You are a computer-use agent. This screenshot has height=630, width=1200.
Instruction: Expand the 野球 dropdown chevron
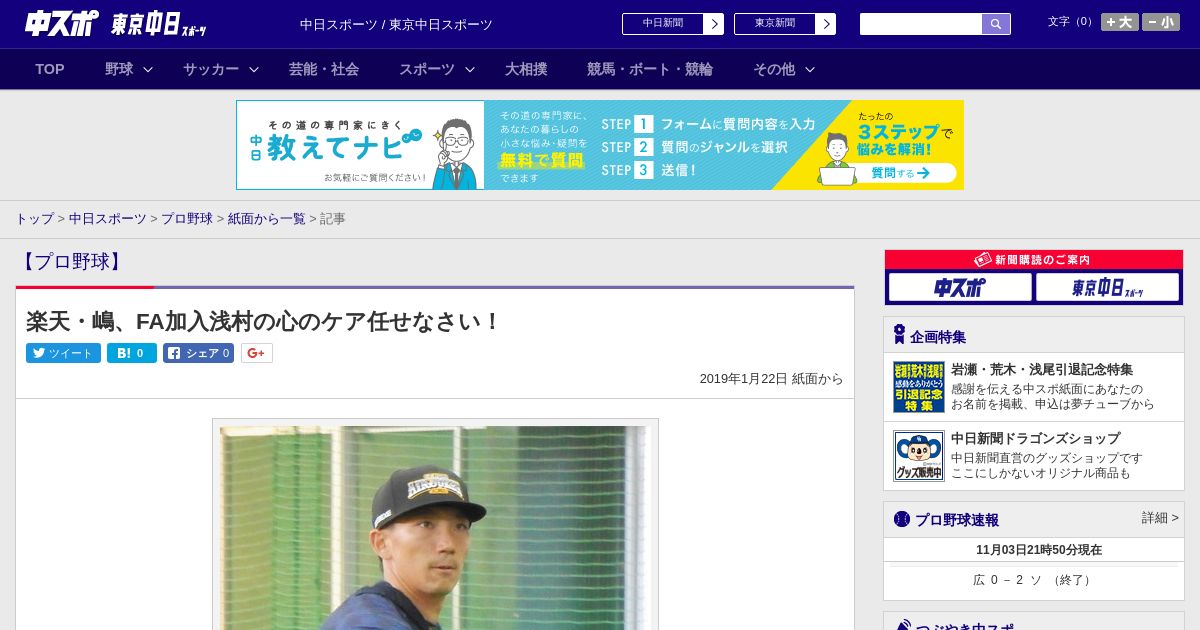[x=148, y=69]
